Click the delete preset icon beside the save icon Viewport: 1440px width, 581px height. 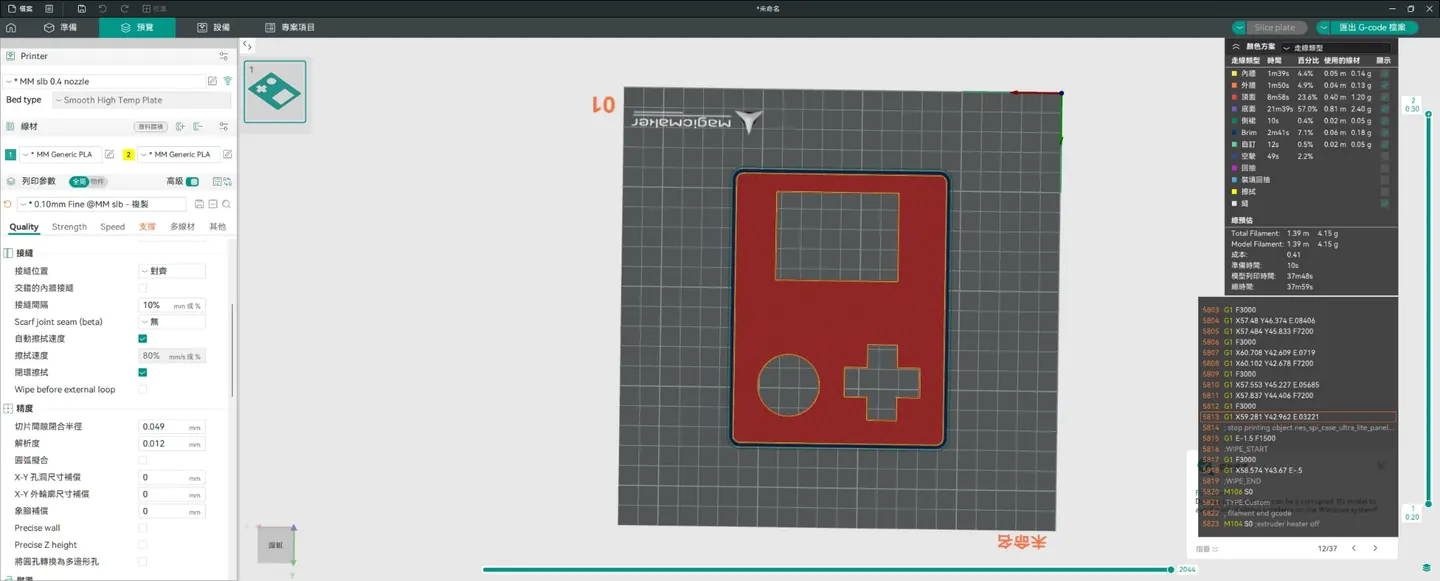(213, 204)
